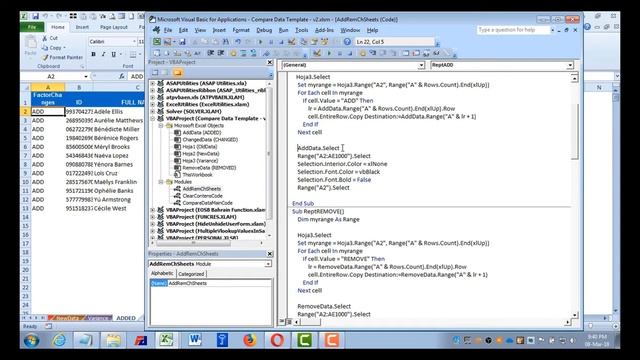The width and height of the screenshot is (640, 360).
Task: Select Alphabetic tab in Properties pane
Action: 162,273
